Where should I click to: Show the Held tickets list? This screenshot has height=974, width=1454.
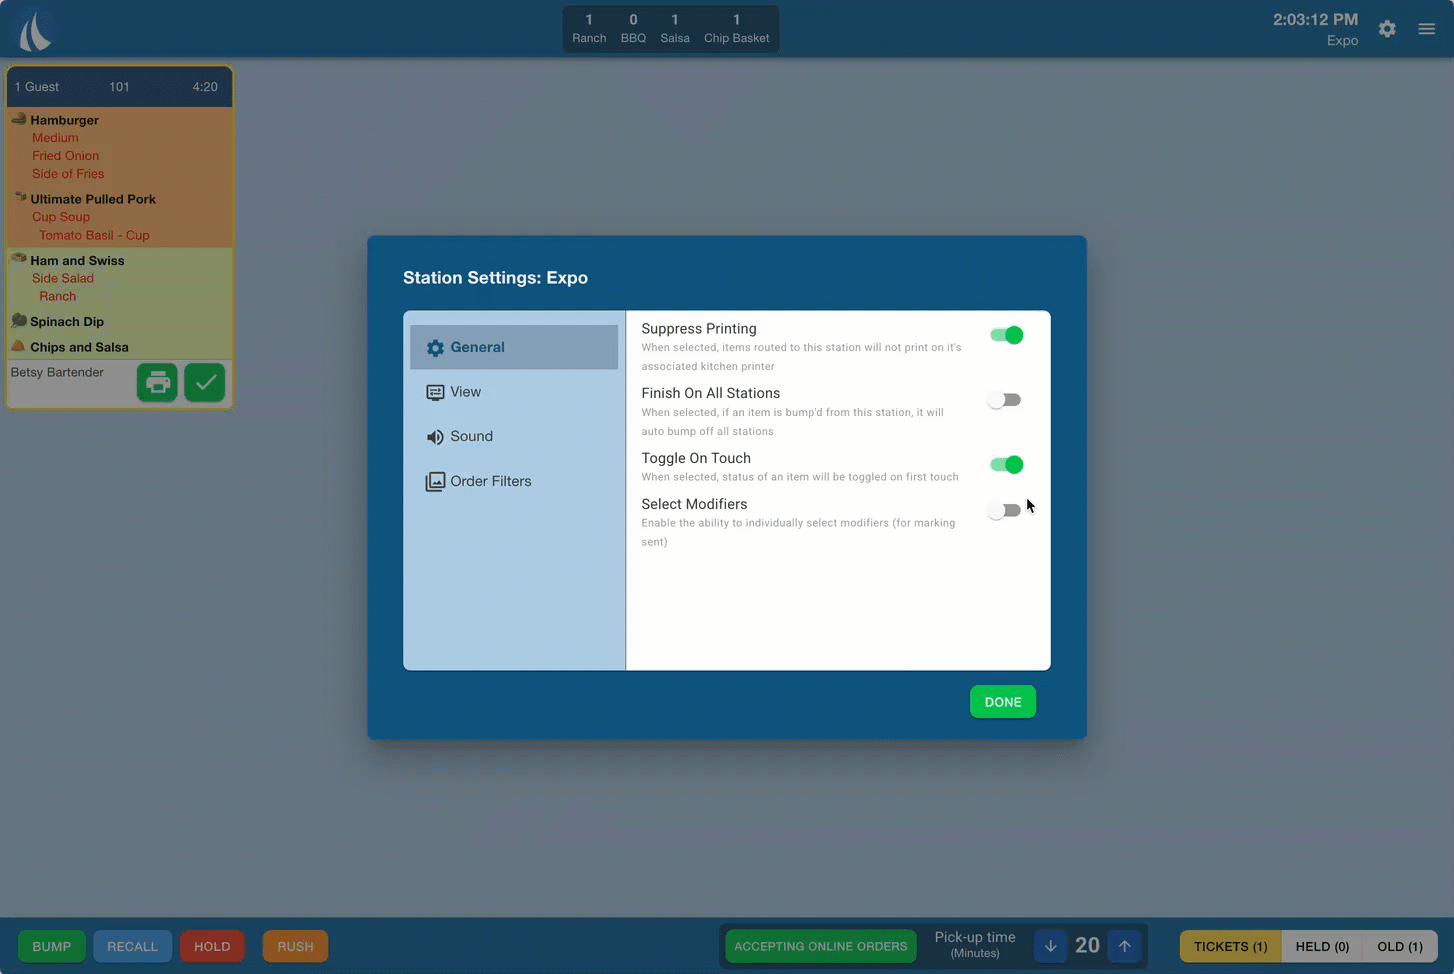pos(1321,946)
